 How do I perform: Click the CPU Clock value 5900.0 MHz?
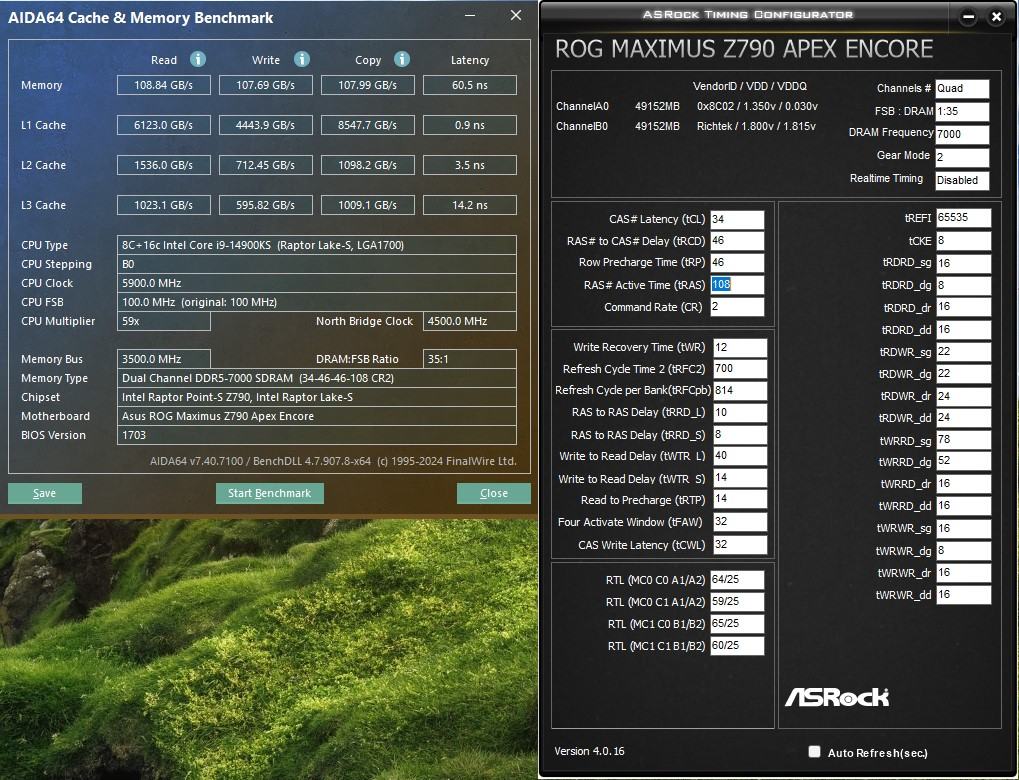pyautogui.click(x=316, y=283)
